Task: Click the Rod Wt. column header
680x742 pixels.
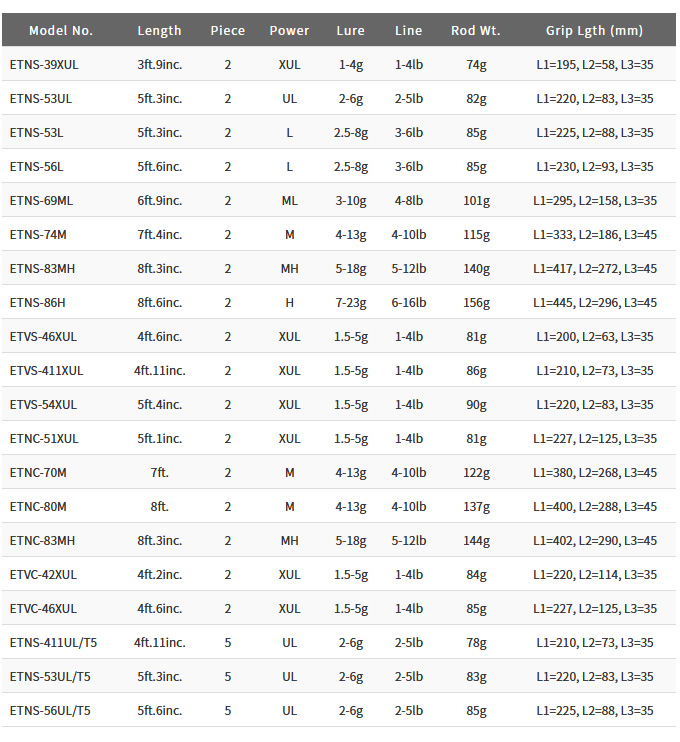Action: tap(476, 30)
